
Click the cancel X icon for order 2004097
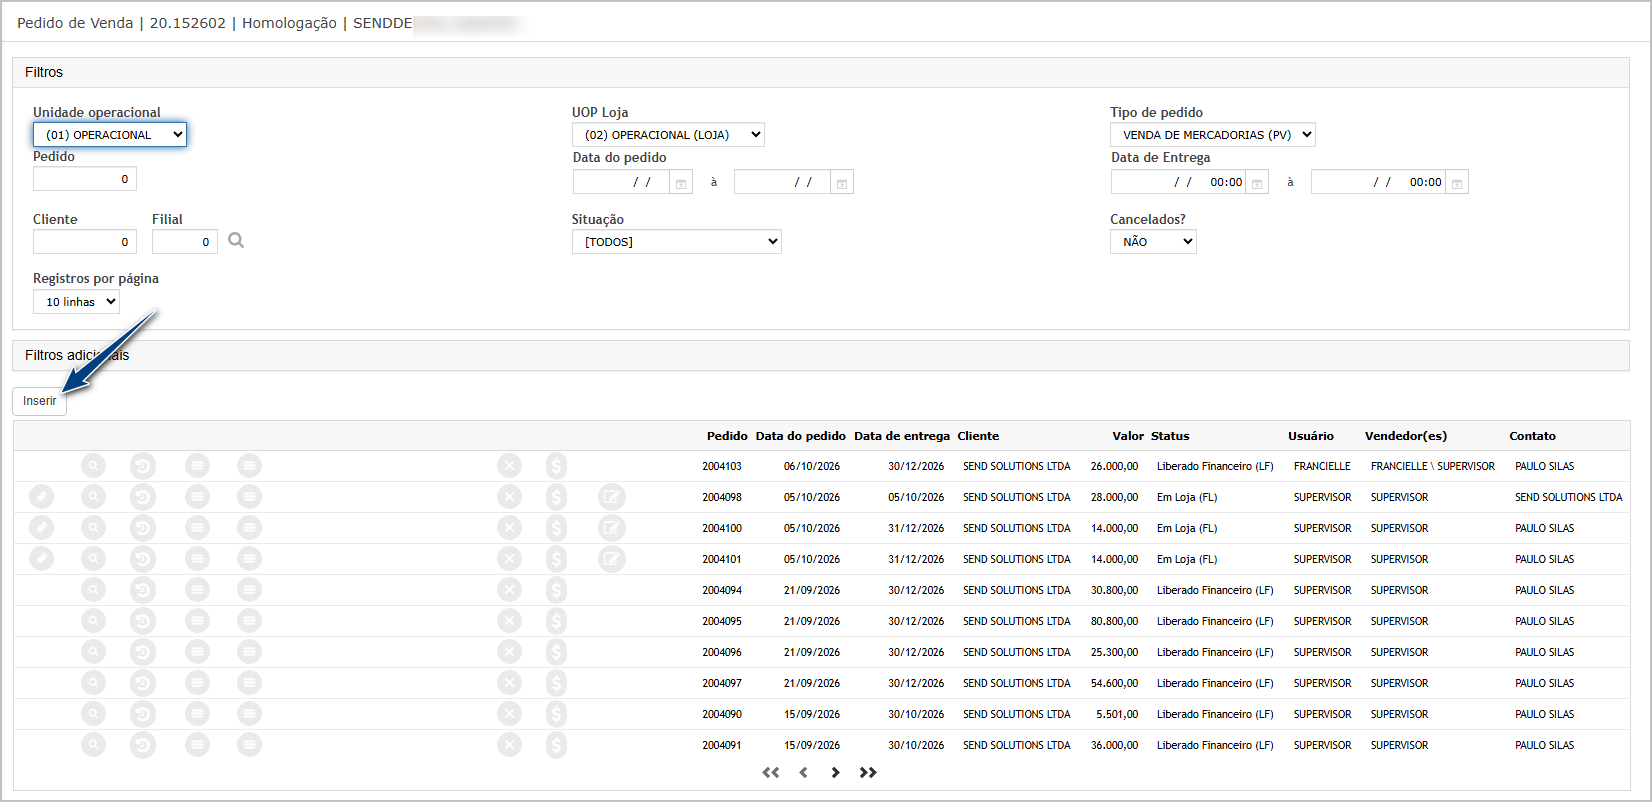tap(510, 683)
